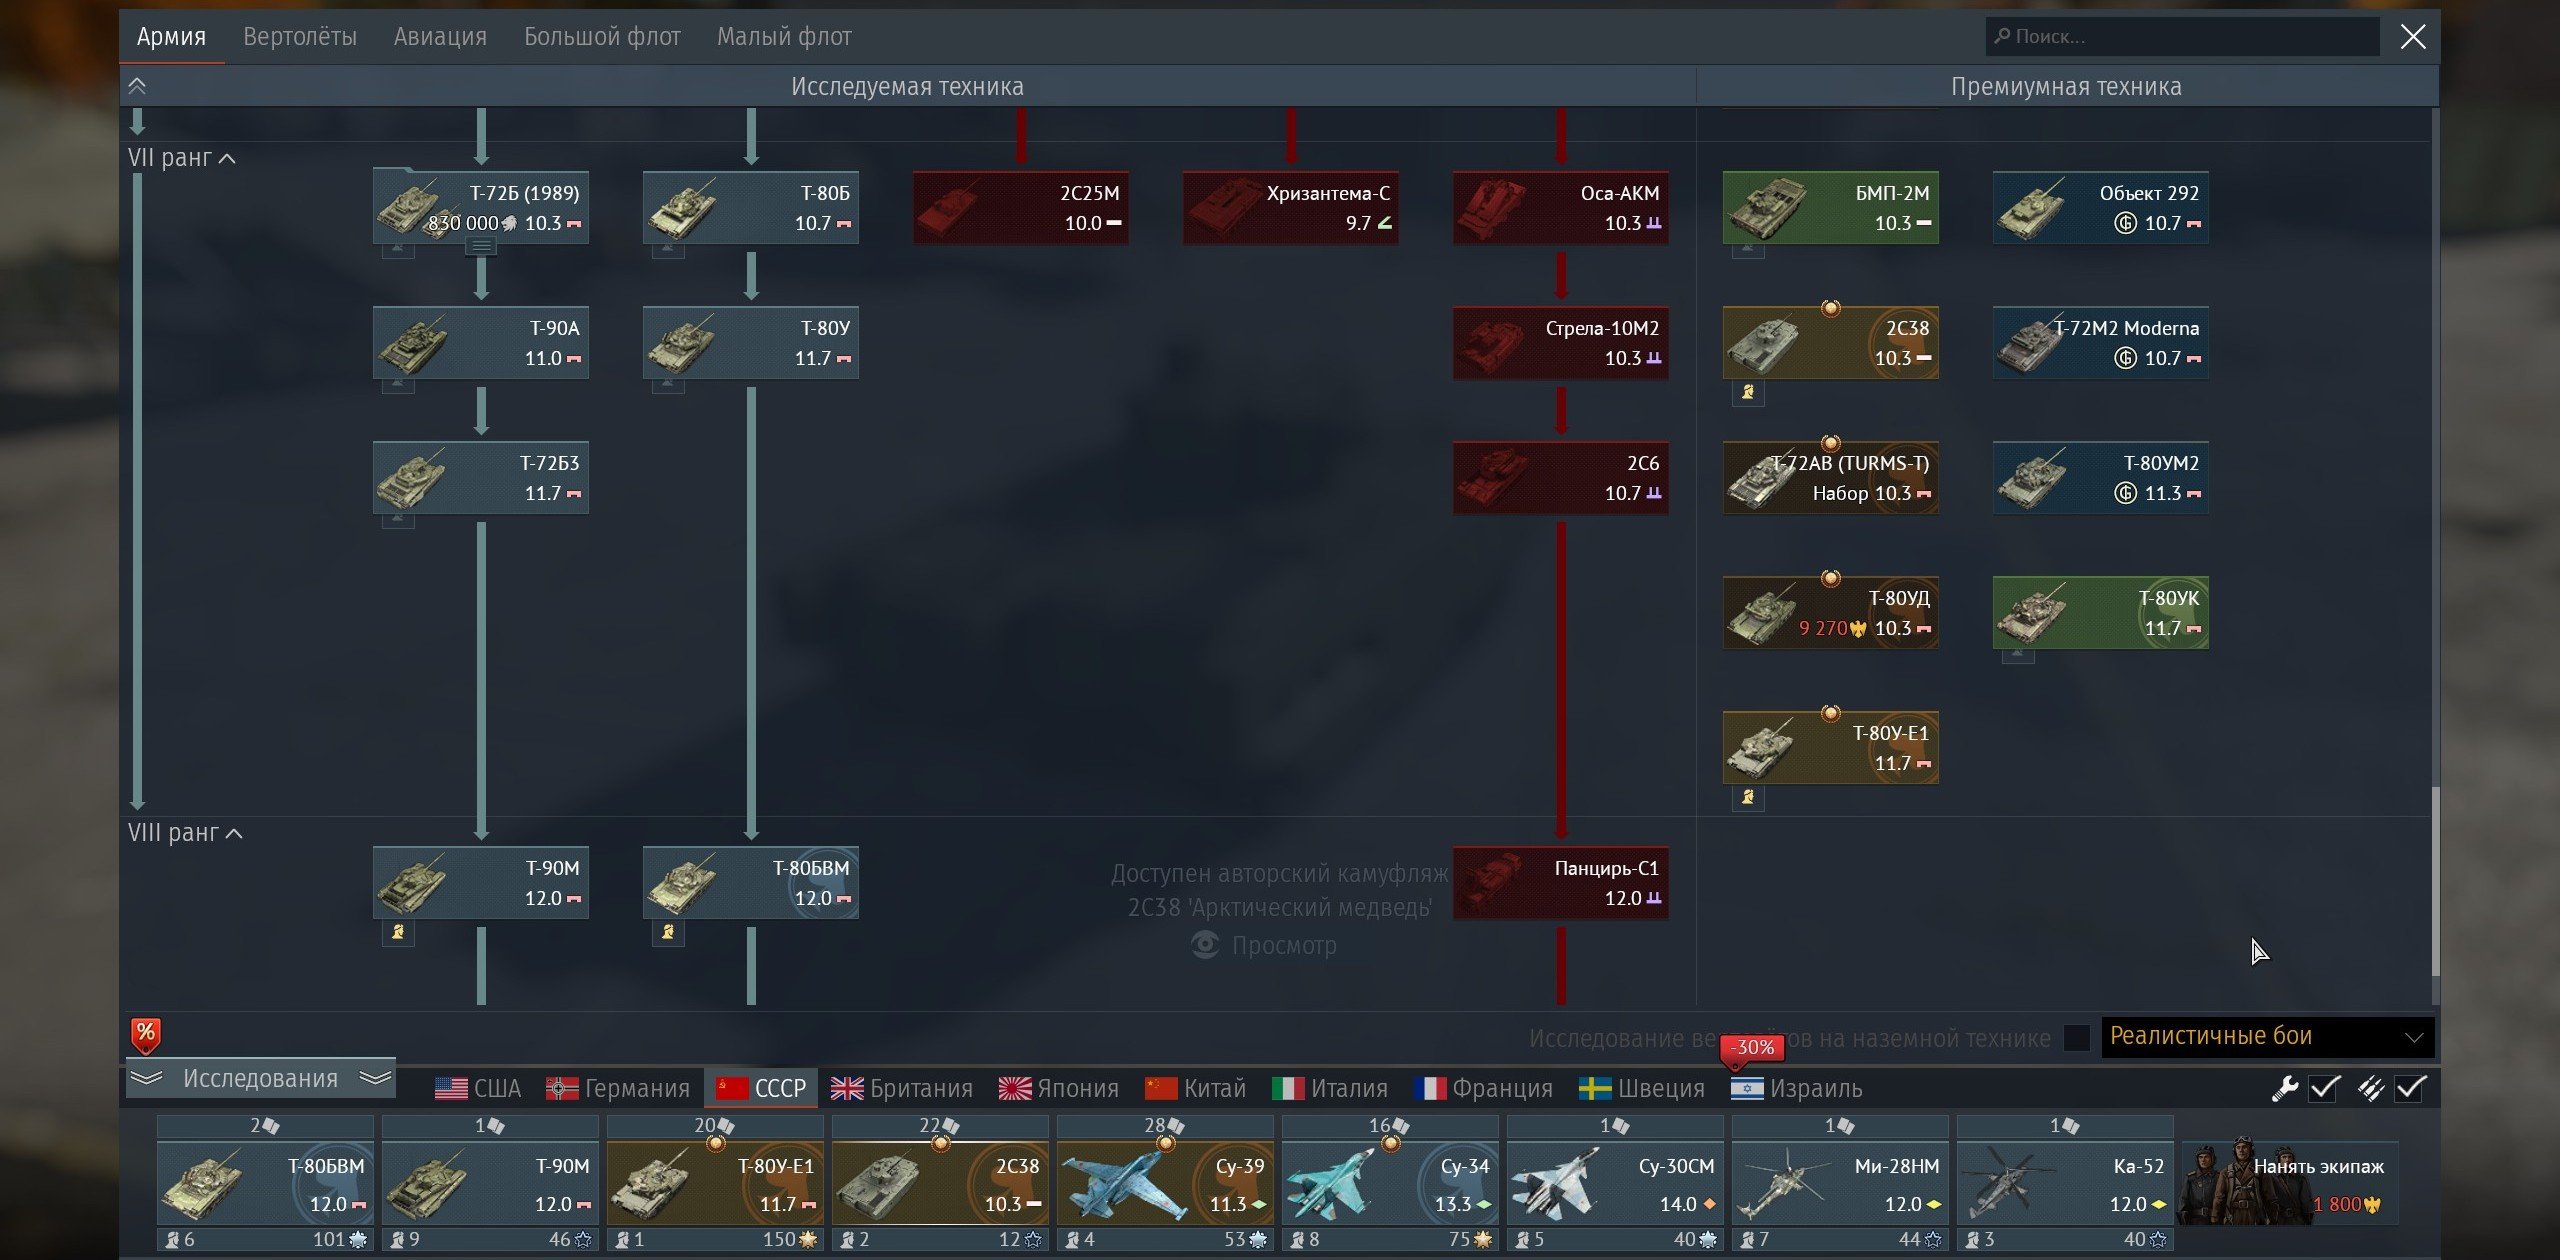Viewport: 2560px width, 1260px height.
Task: Open the Реалистичные бои mode dropdown
Action: [2267, 1037]
